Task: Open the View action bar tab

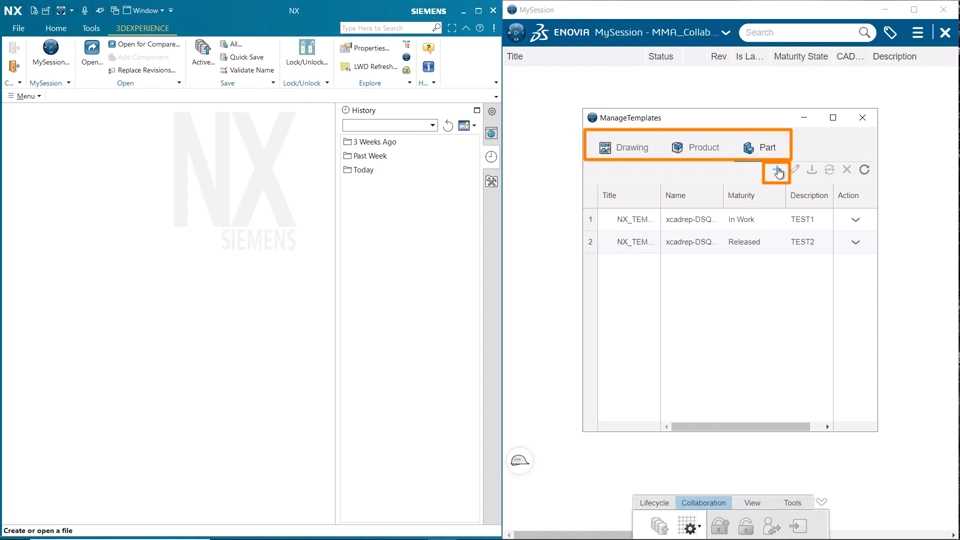Action: pyautogui.click(x=752, y=503)
